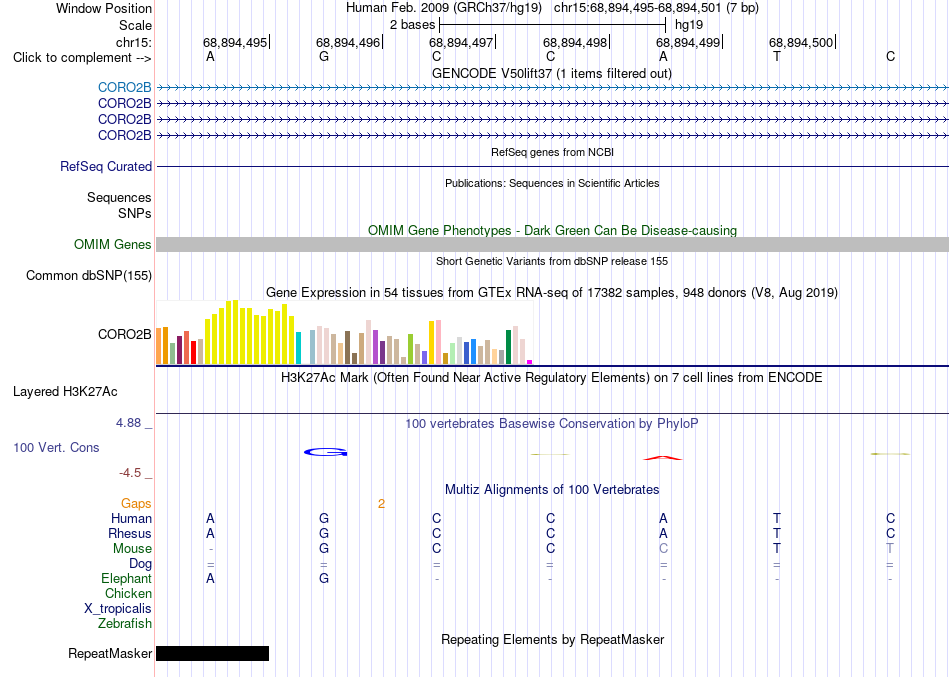
Task: Click the red A PhyloP conservation logo
Action: coord(663,458)
